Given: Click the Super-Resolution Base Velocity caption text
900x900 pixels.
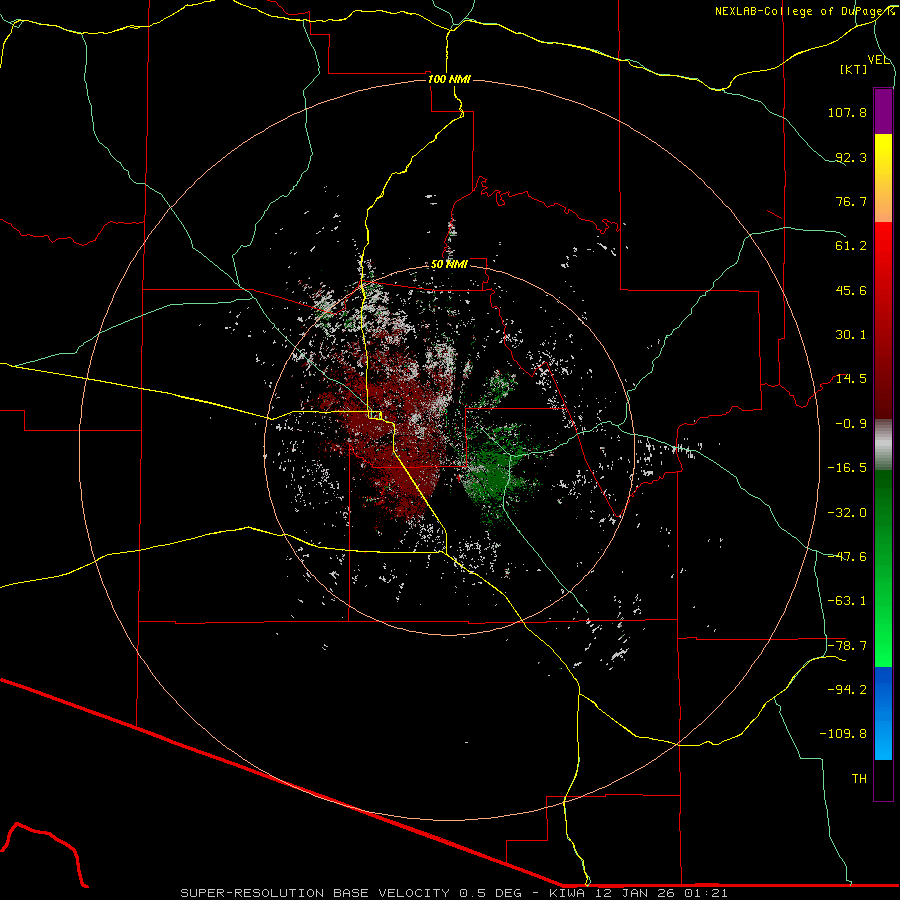Looking at the screenshot, I should [x=454, y=893].
